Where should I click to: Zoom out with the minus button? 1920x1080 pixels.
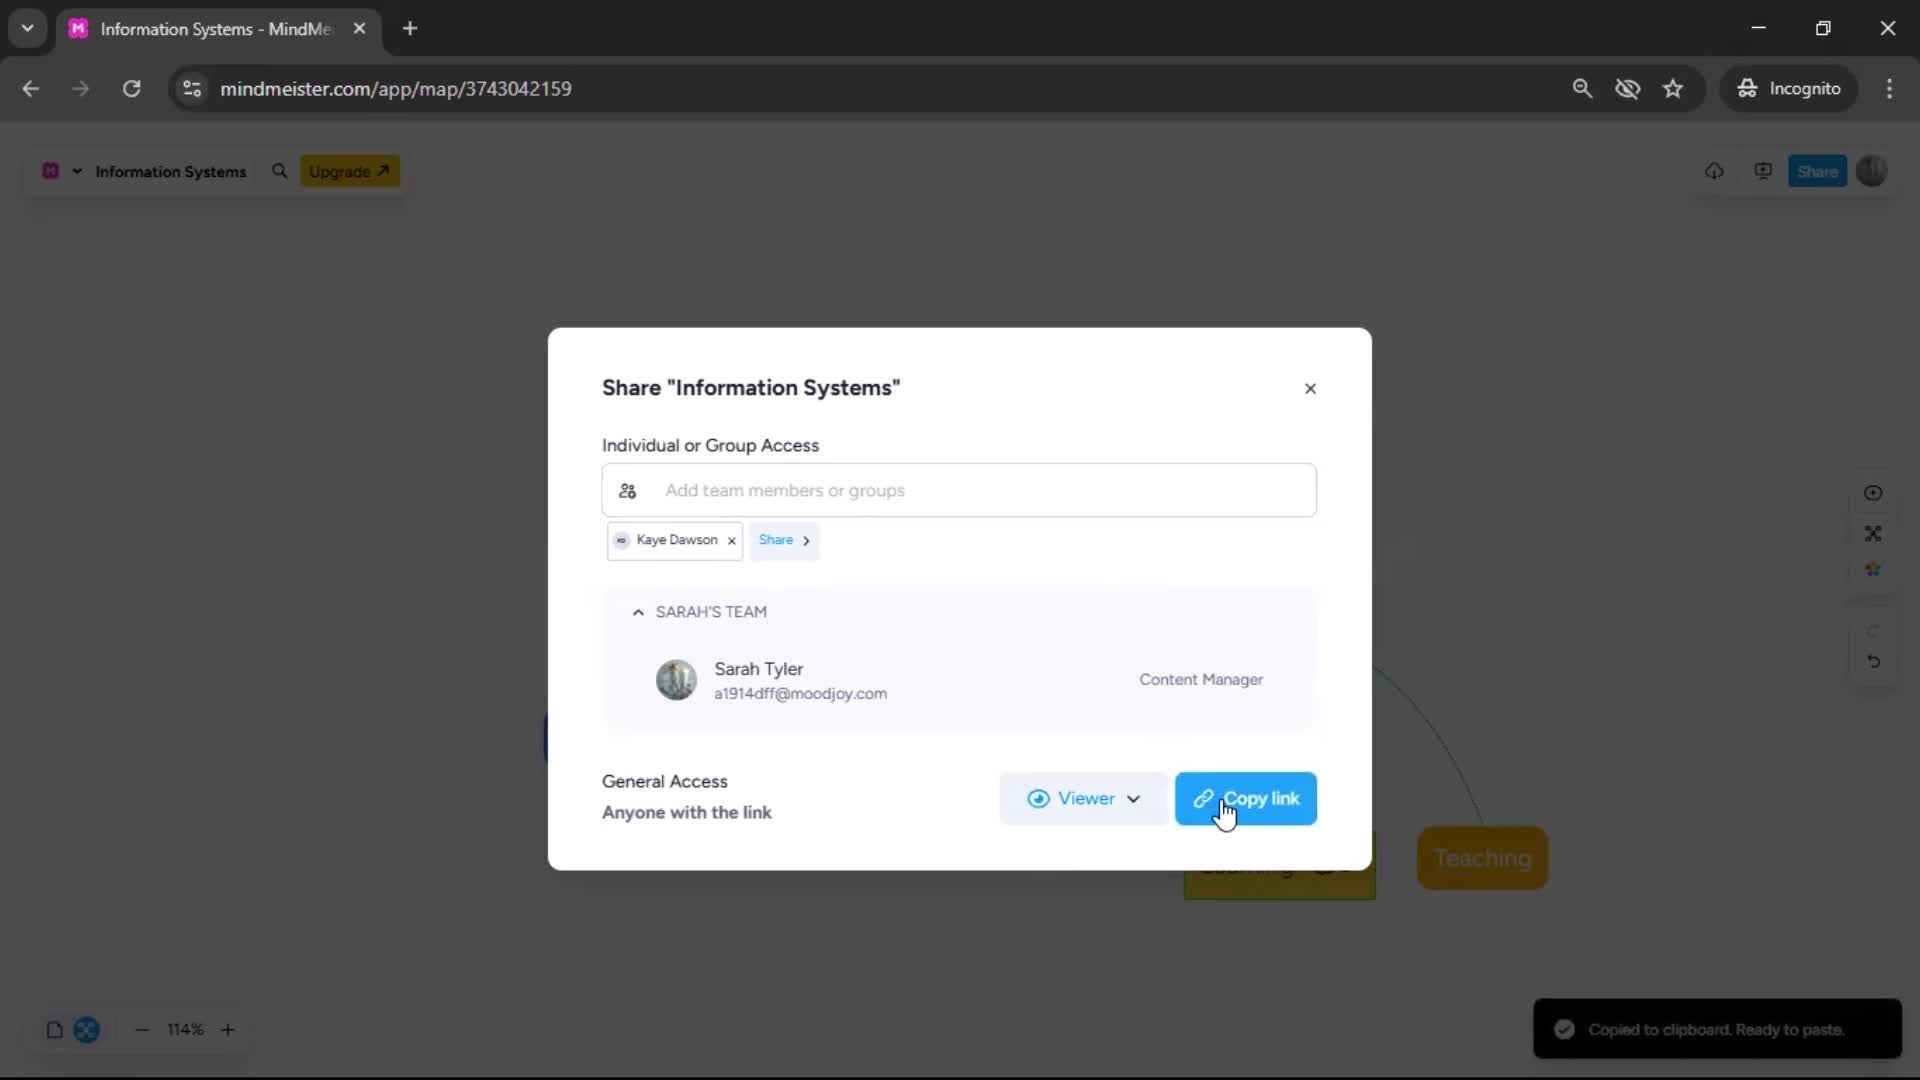click(142, 1029)
